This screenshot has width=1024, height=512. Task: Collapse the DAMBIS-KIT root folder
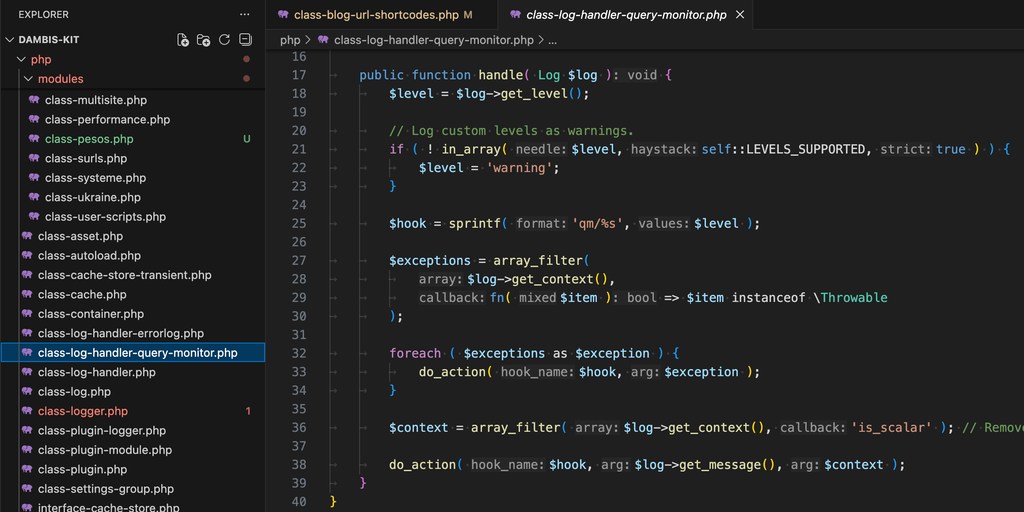click(10, 40)
